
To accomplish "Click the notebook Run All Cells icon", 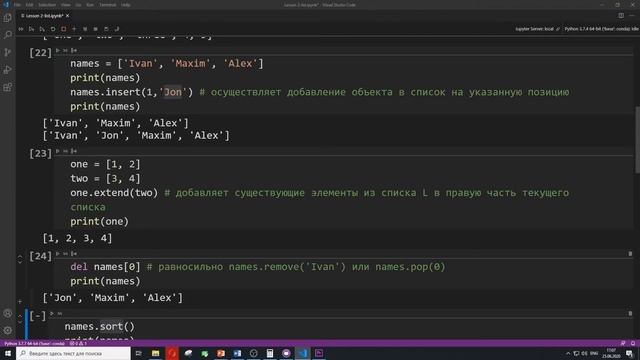I will [x=21, y=29].
